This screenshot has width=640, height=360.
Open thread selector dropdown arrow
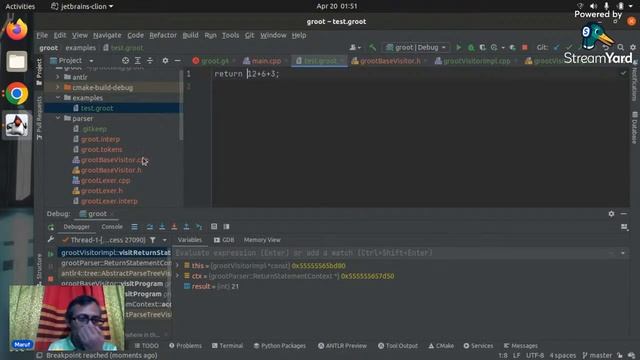[x=164, y=240]
